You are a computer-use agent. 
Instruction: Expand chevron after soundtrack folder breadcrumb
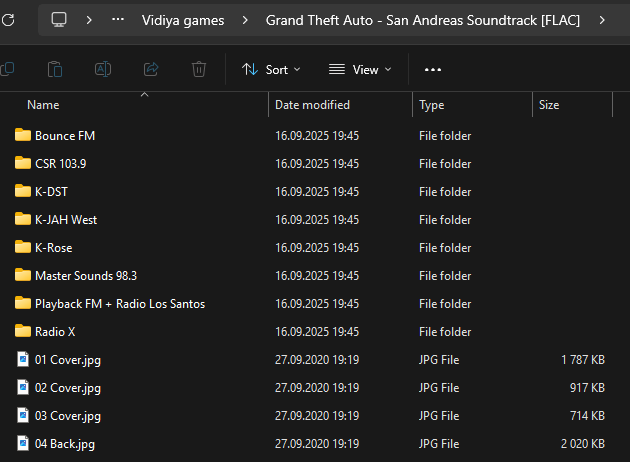(601, 20)
